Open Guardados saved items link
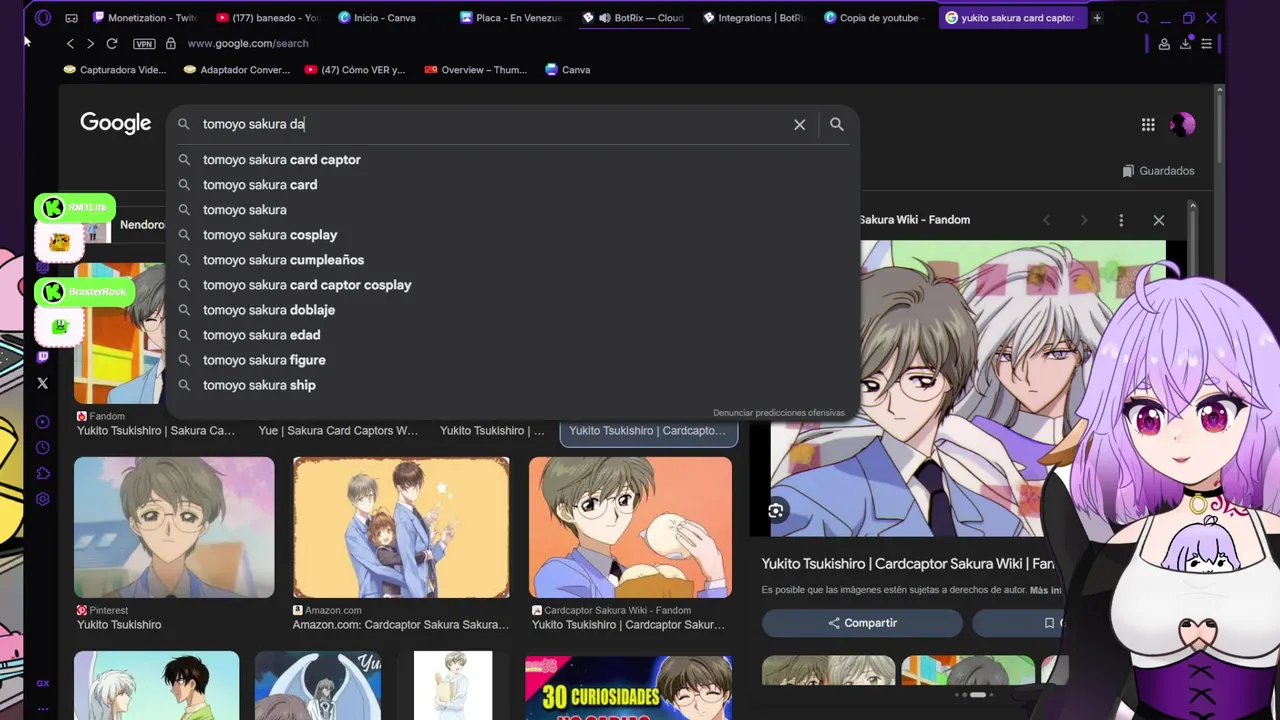Image resolution: width=1280 pixels, height=720 pixels. [1158, 171]
